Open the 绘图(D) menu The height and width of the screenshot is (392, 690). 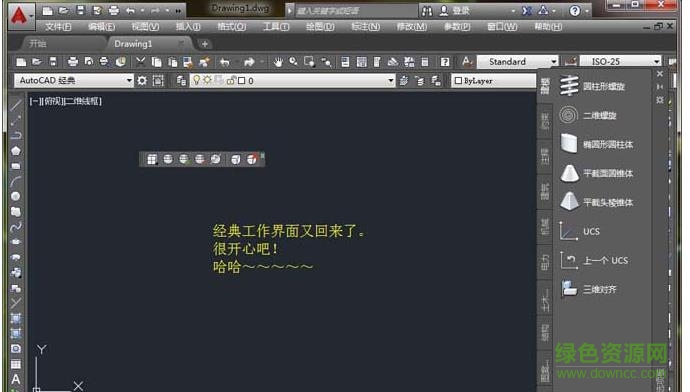click(320, 27)
